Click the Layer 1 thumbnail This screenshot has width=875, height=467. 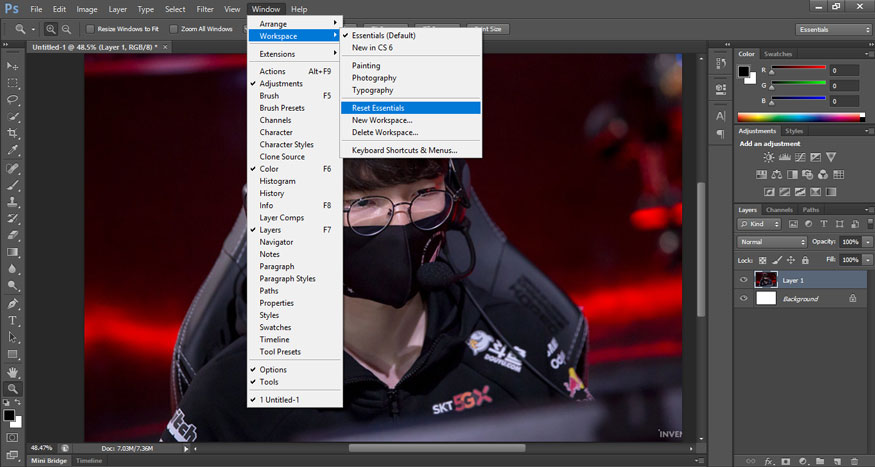point(766,280)
